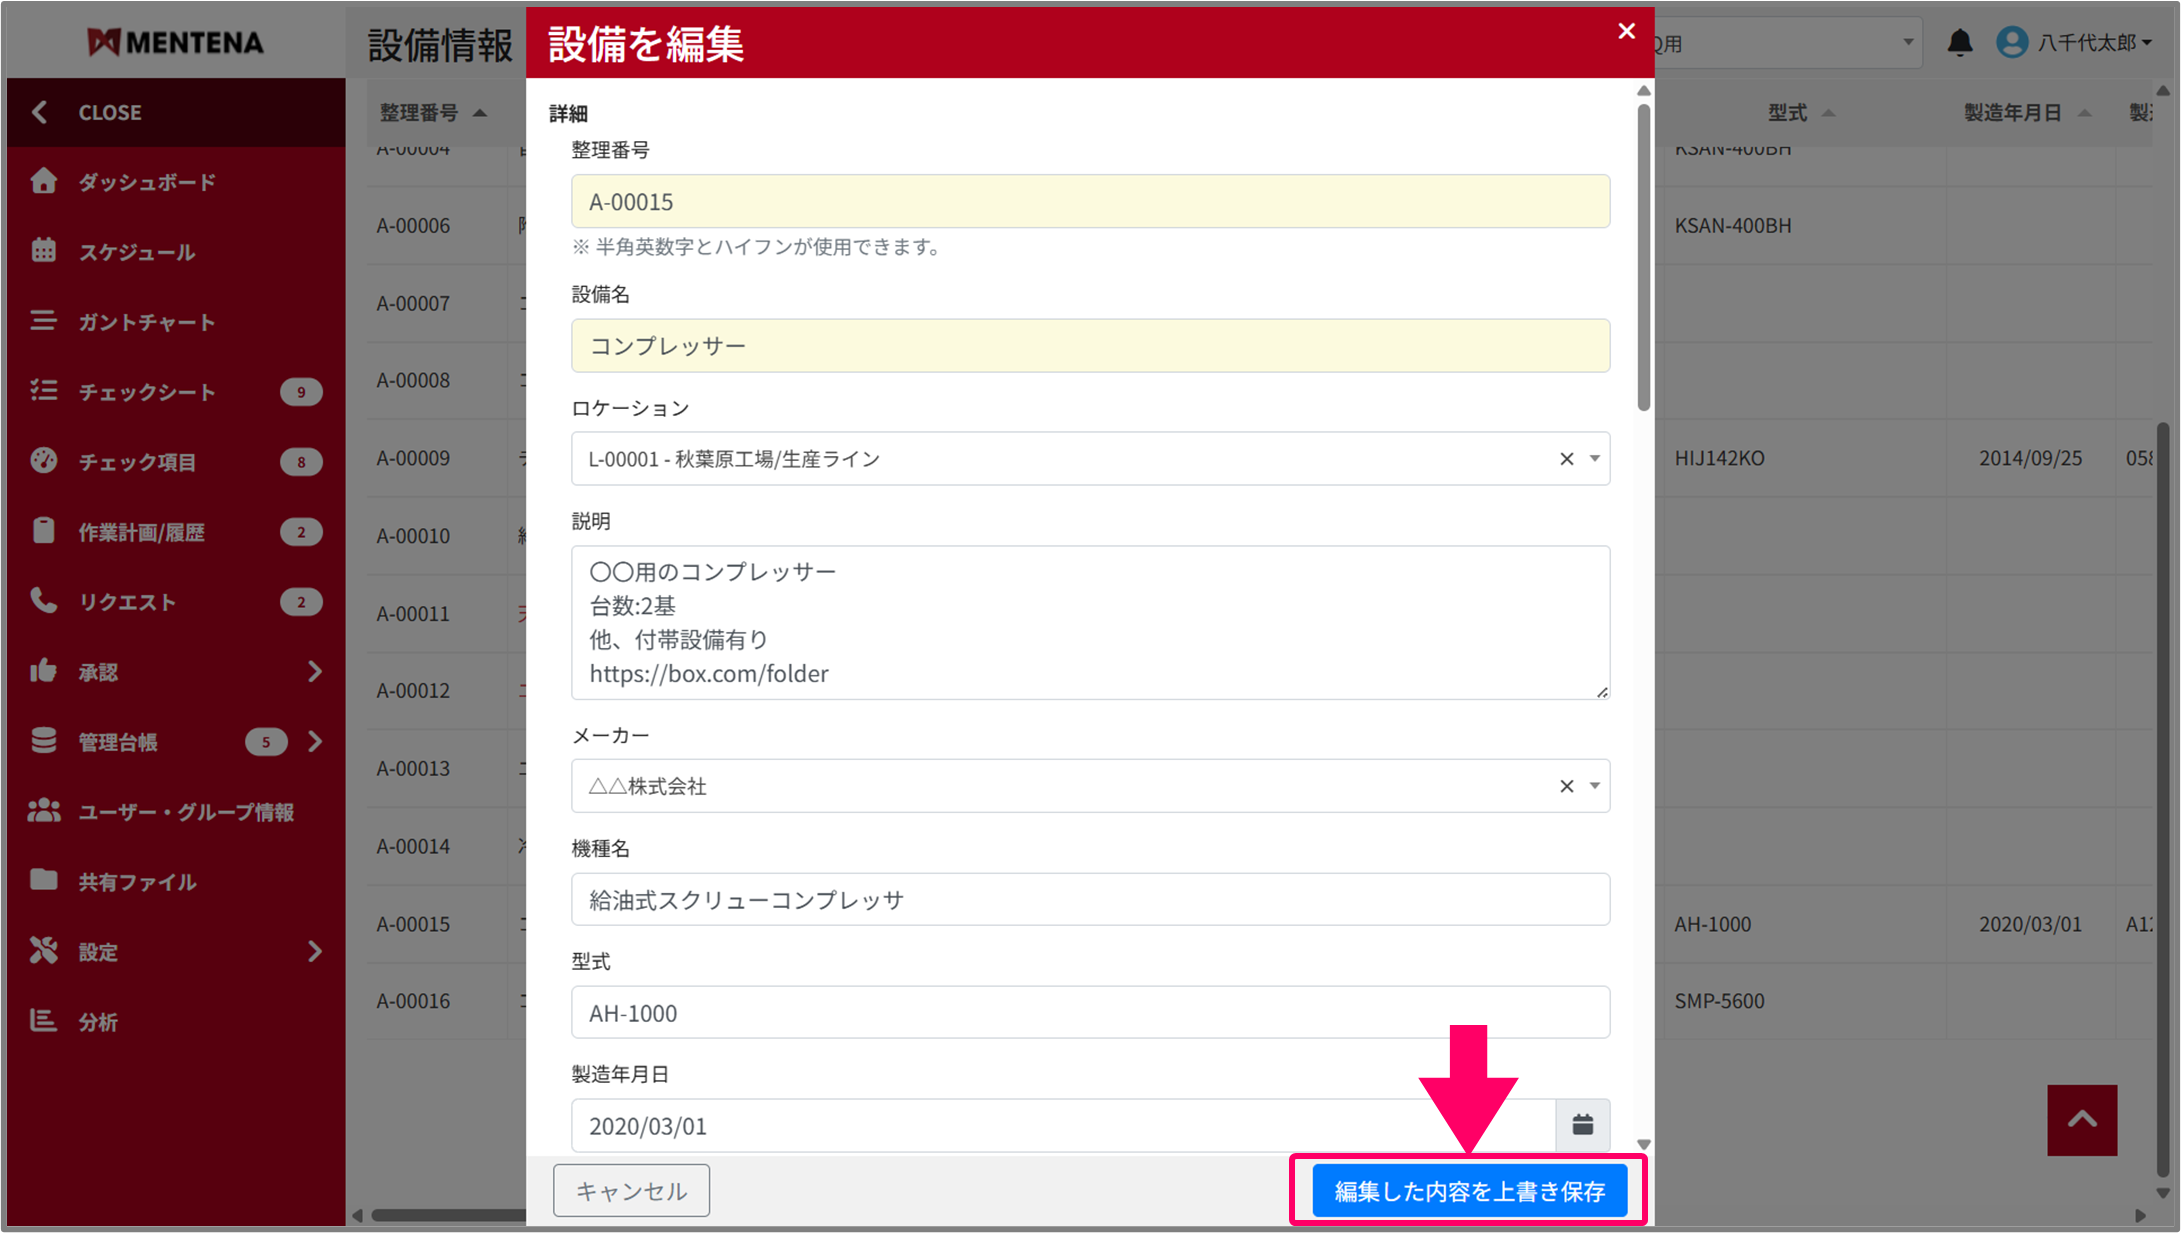The image size is (2181, 1233).
Task: Clear the selected maker value
Action: 1566,786
